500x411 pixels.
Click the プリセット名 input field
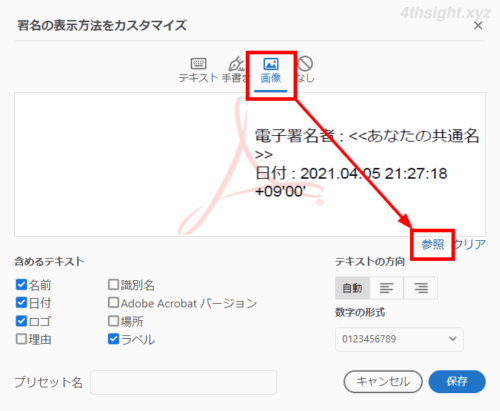[x=183, y=382]
